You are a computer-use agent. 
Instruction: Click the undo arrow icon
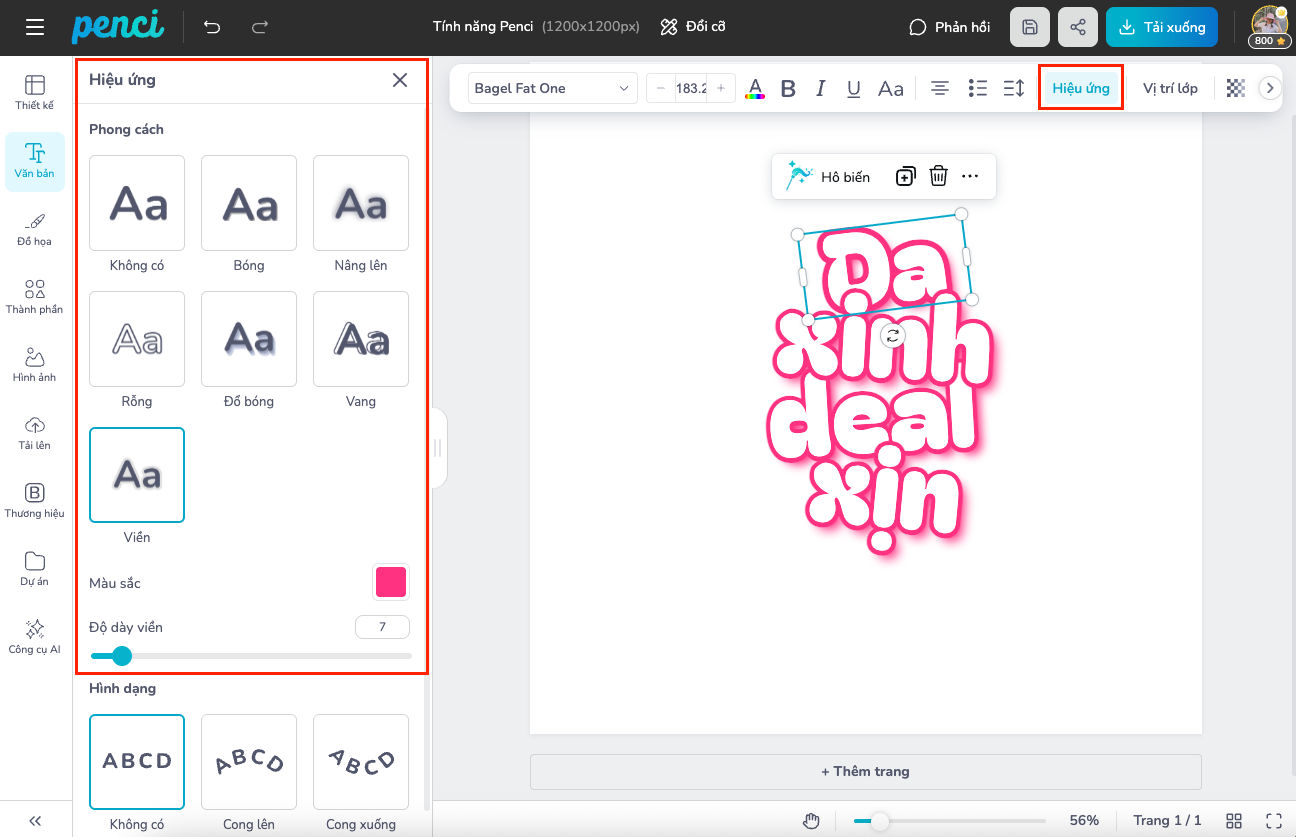[212, 27]
